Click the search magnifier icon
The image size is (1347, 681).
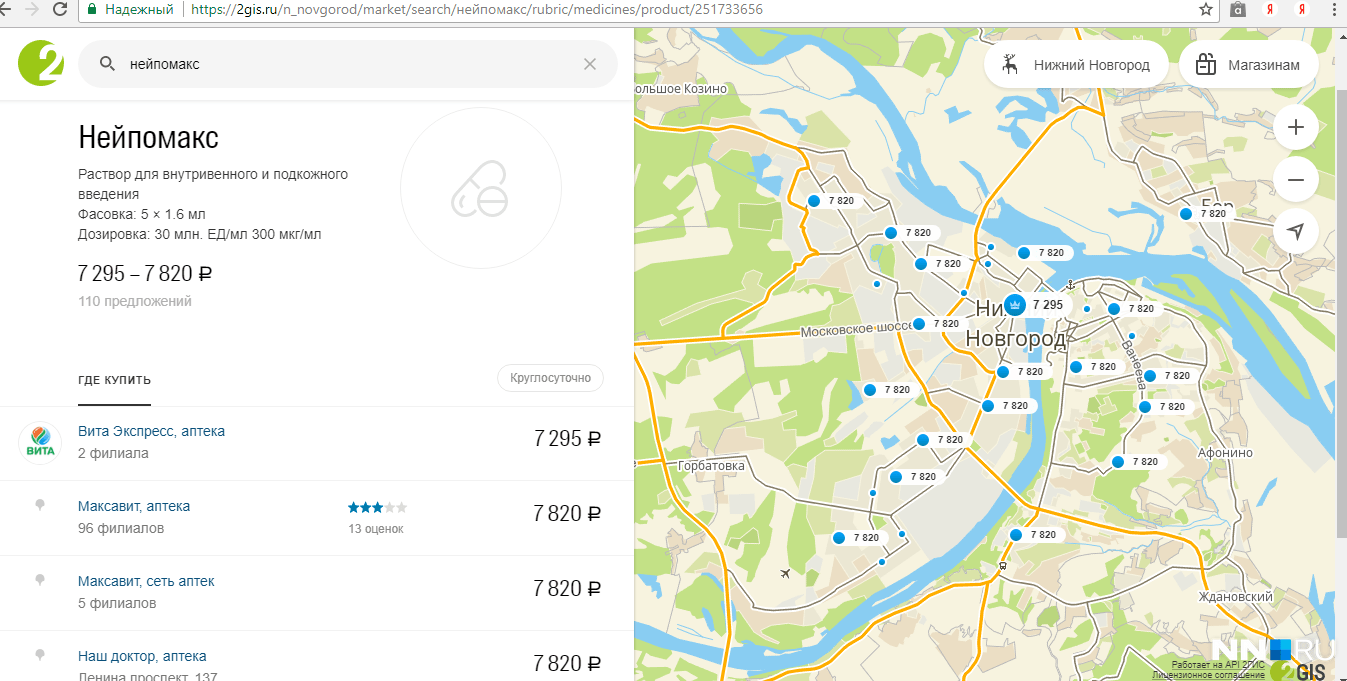(x=107, y=64)
